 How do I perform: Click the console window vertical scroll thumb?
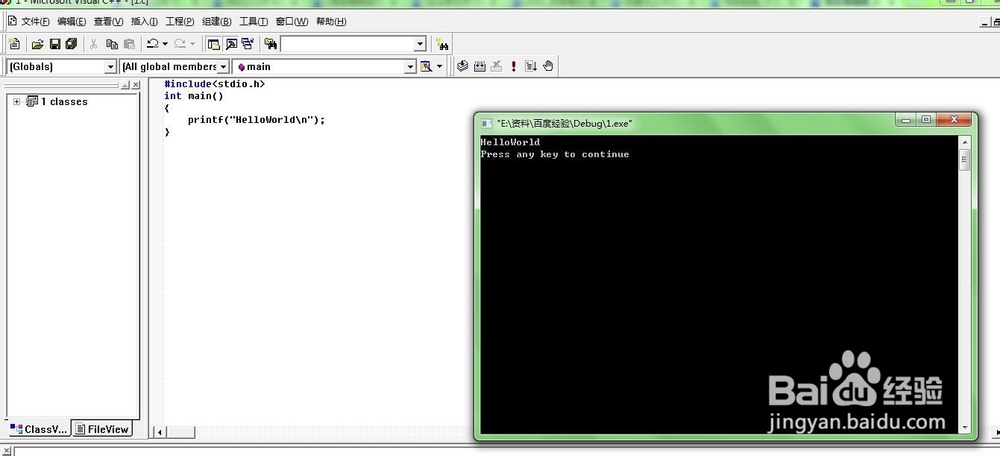965,159
